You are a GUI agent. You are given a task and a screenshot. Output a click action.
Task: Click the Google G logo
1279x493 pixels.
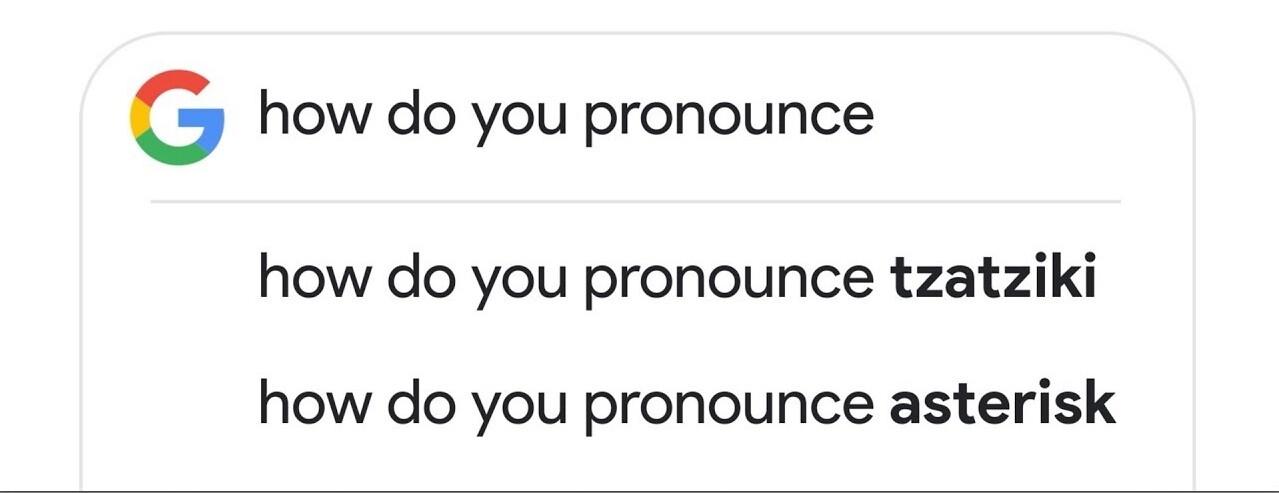[x=177, y=117]
